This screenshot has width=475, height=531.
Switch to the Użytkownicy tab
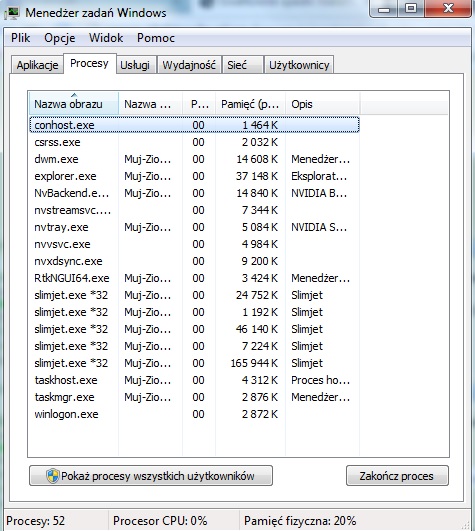tap(299, 65)
